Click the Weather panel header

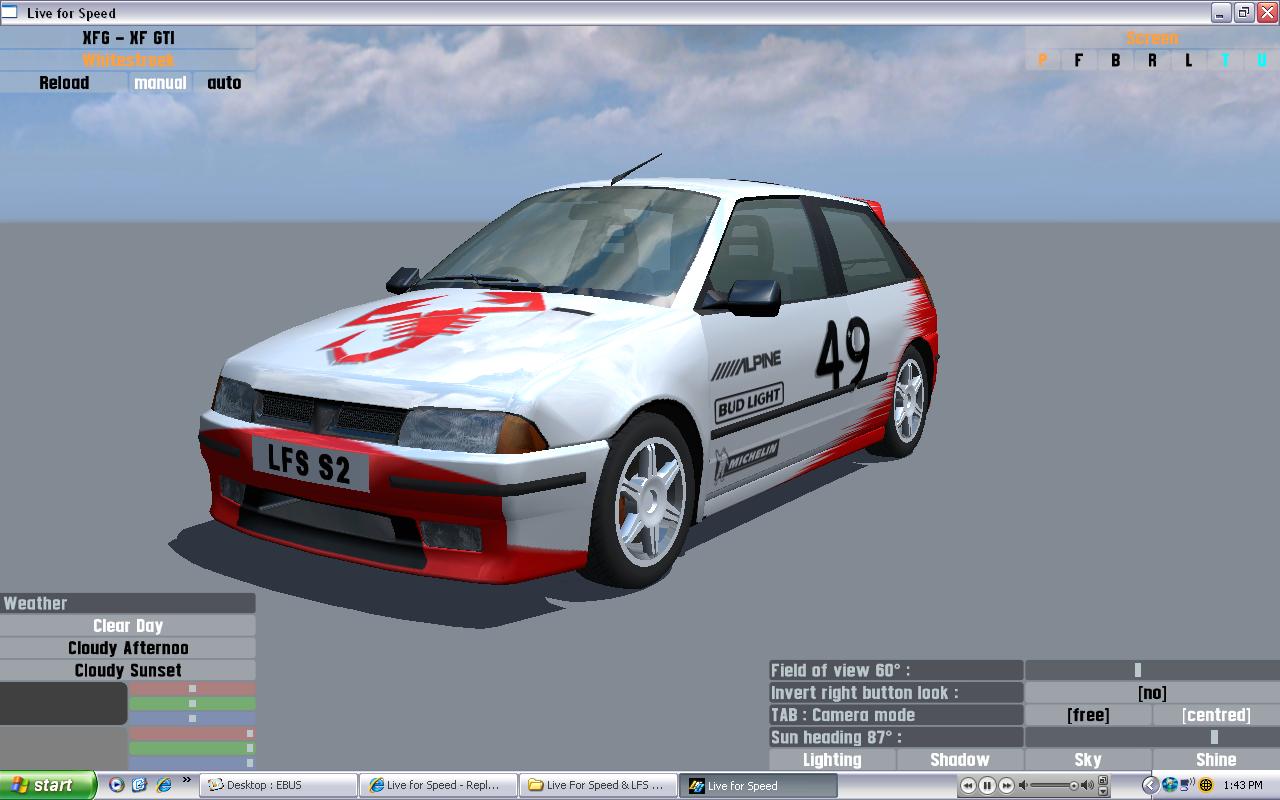pos(128,603)
